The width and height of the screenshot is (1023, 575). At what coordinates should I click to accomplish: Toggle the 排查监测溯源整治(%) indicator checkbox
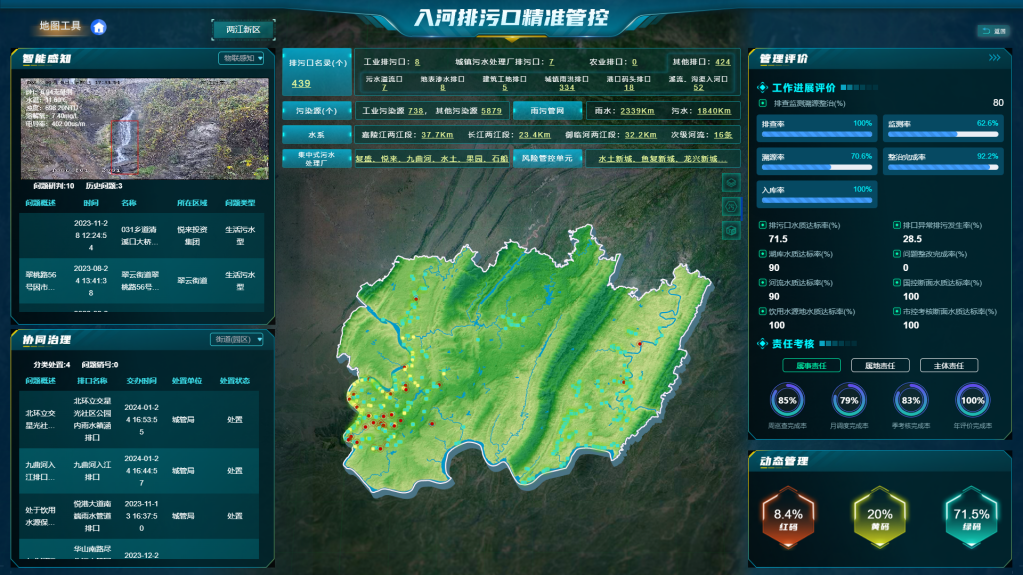764,103
